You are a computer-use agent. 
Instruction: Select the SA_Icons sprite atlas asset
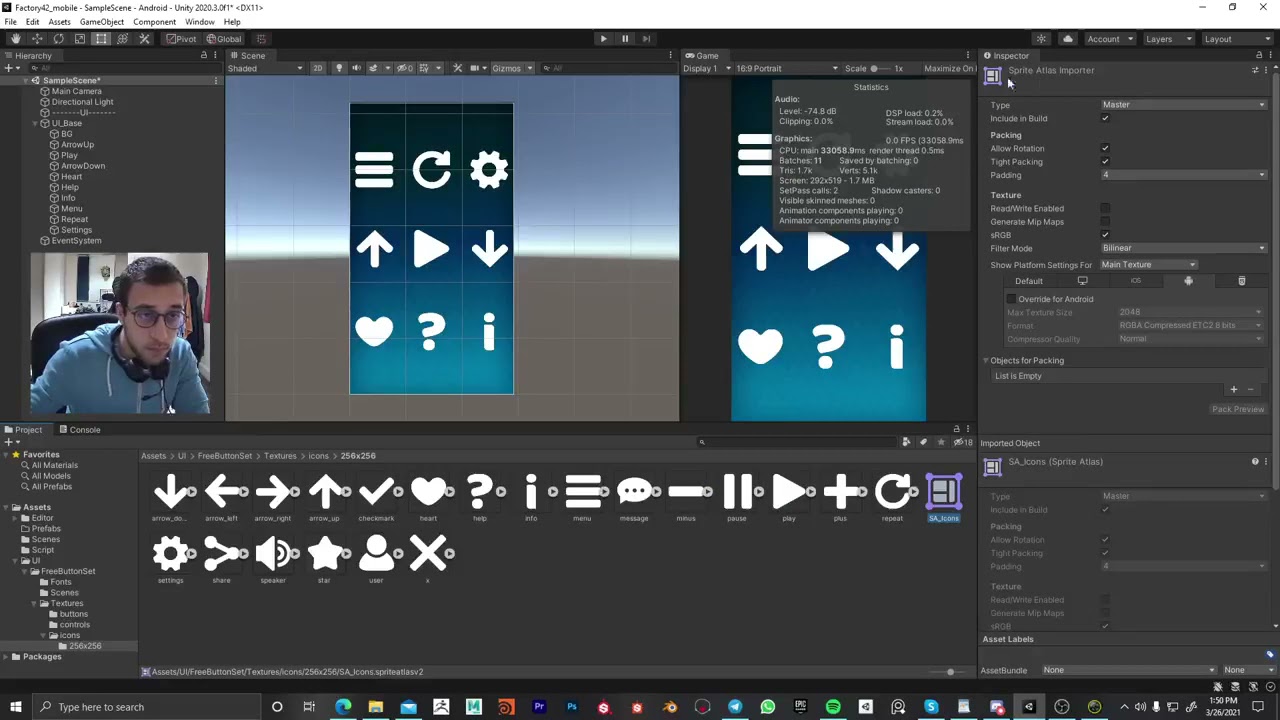click(943, 498)
